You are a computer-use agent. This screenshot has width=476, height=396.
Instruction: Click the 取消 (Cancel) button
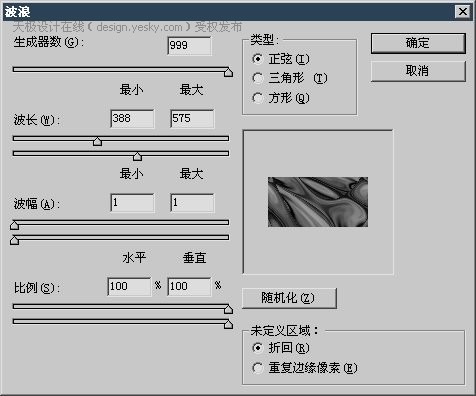coord(418,71)
